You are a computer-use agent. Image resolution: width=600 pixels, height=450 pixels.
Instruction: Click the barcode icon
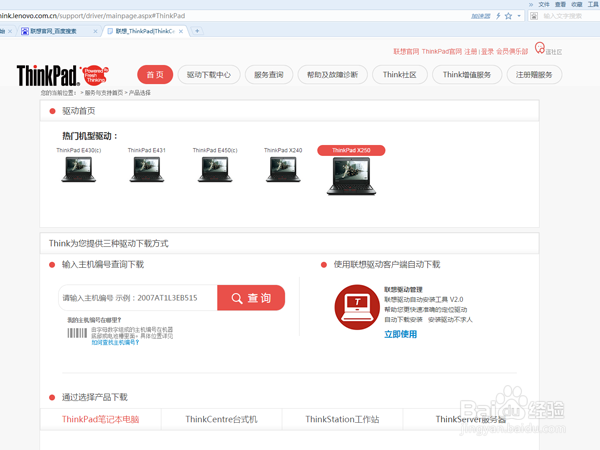coord(77,333)
